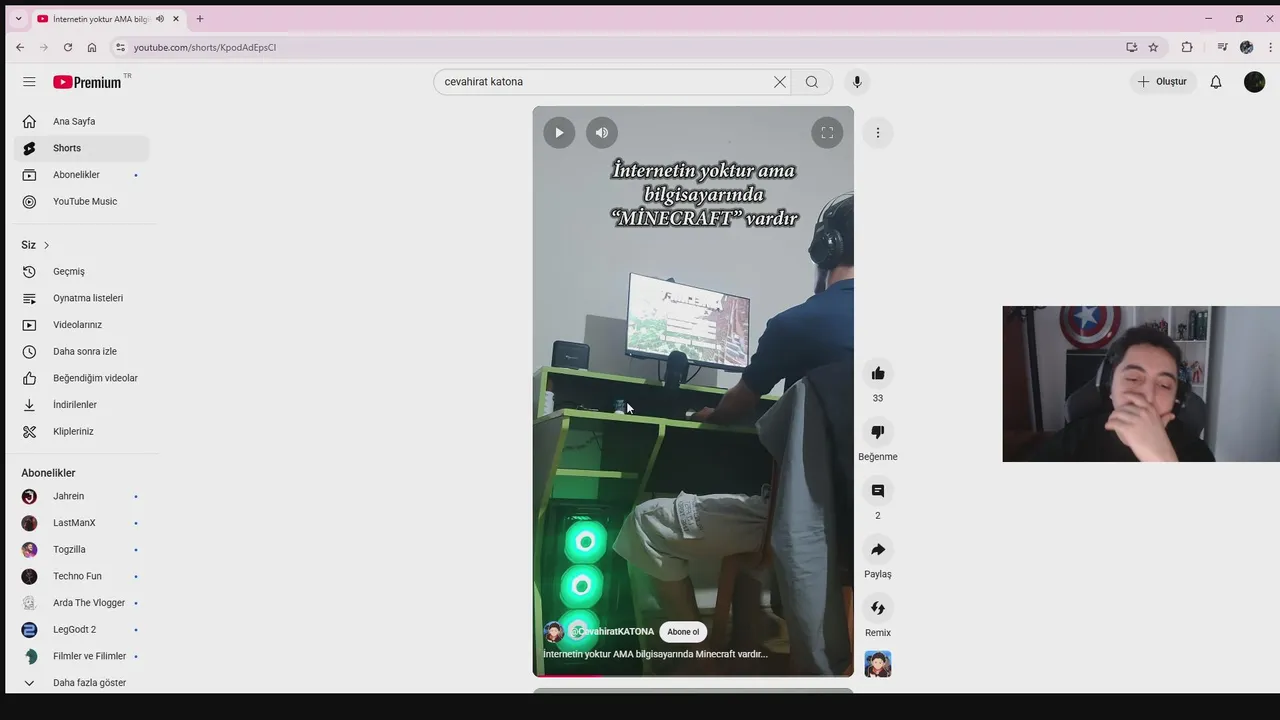Screen dimensions: 1280x720
Task: Open the browser extensions puzzle icon
Action: (x=1187, y=47)
